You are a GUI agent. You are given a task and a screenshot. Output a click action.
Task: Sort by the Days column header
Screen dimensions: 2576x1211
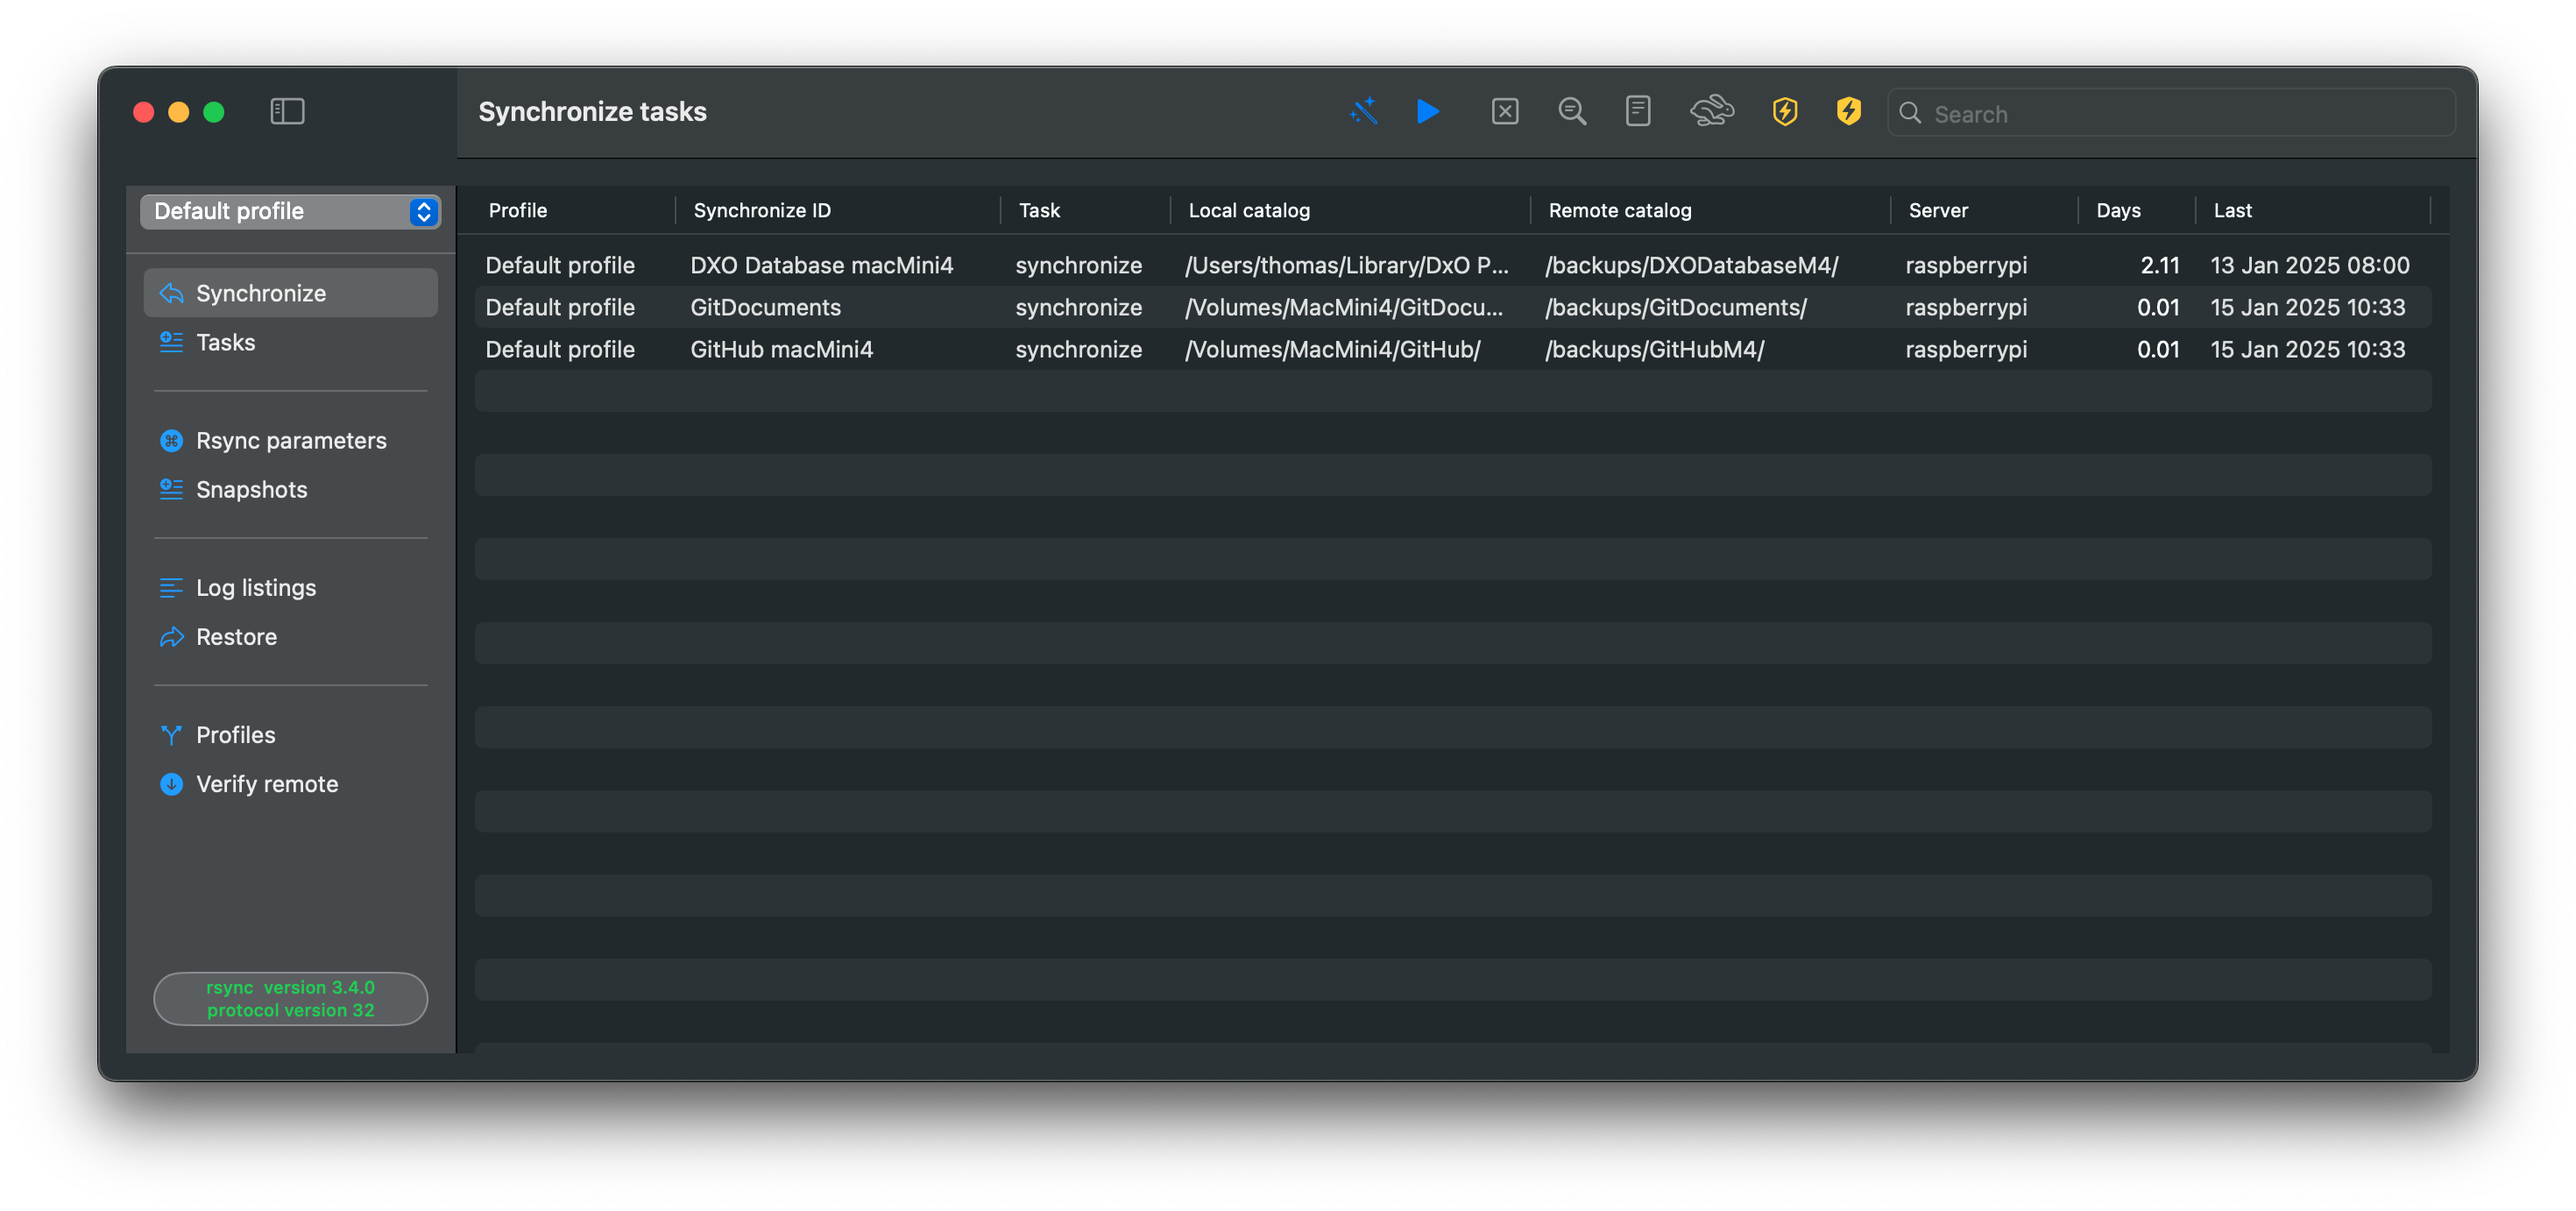pyautogui.click(x=2118, y=211)
